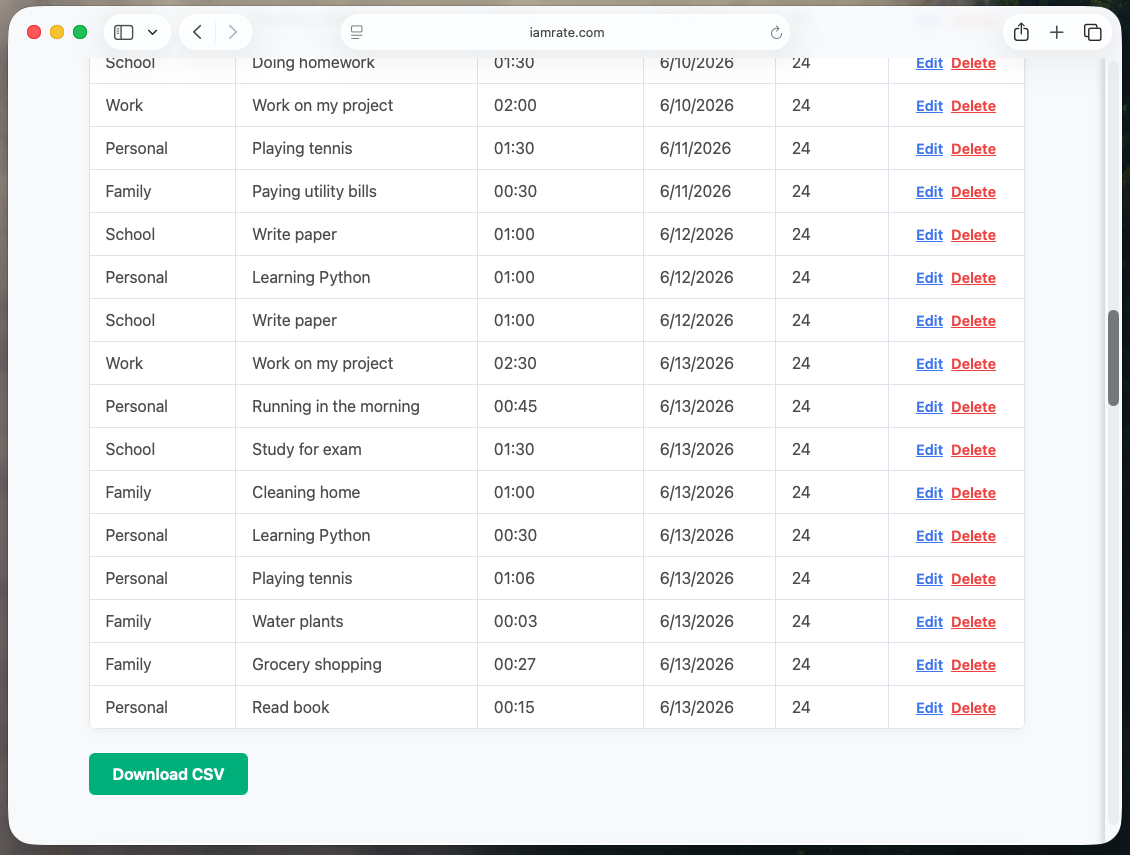Select the 'Read book' cell
The width and height of the screenshot is (1130, 855).
pyautogui.click(x=357, y=707)
